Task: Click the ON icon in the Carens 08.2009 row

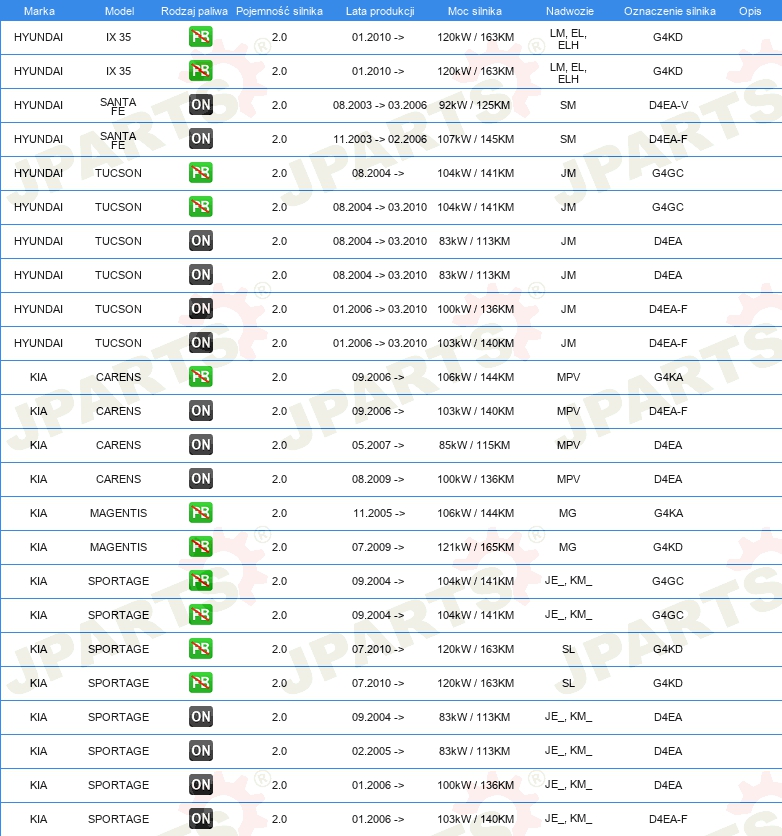Action: (x=200, y=479)
